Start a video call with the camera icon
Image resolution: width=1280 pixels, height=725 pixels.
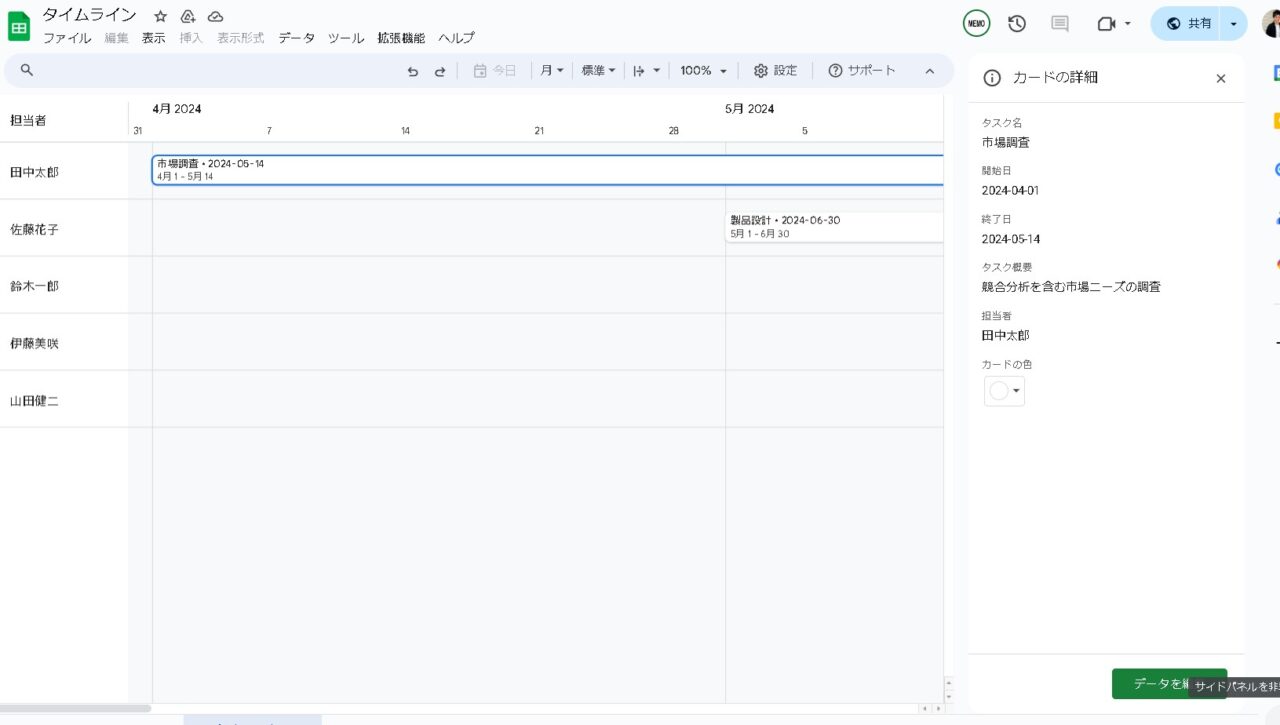[x=1104, y=23]
